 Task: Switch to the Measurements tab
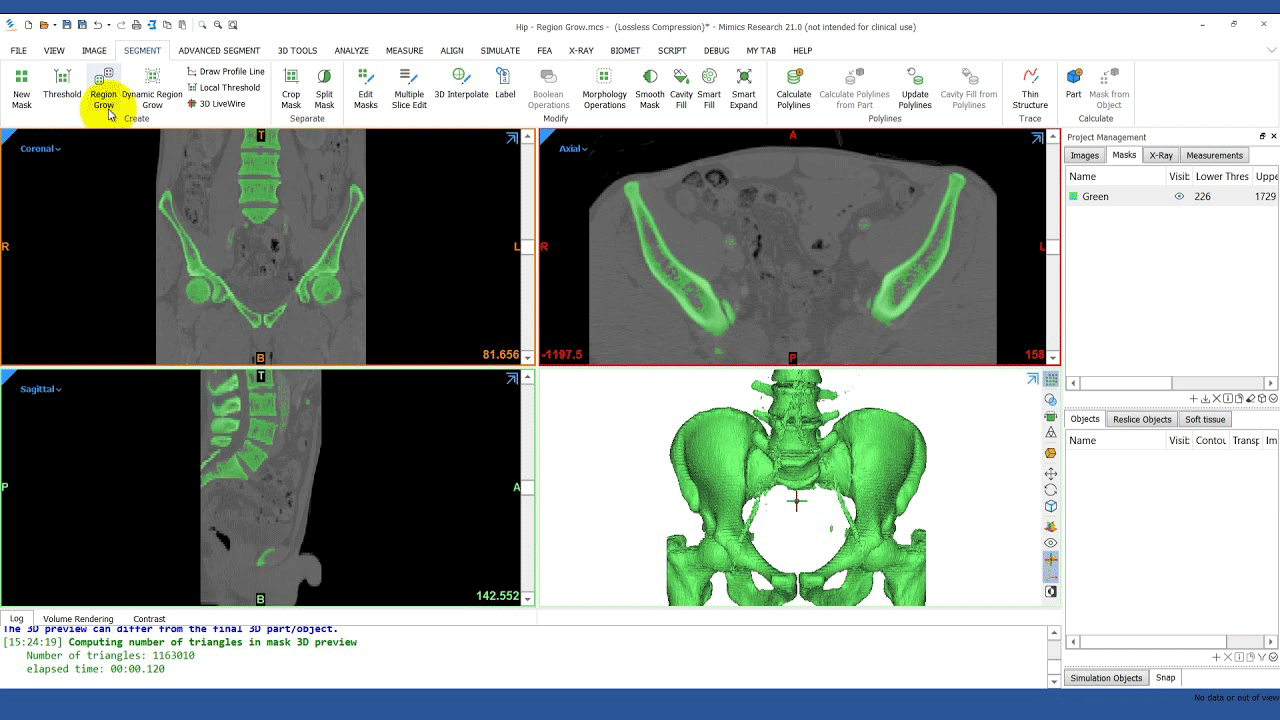tap(1214, 155)
